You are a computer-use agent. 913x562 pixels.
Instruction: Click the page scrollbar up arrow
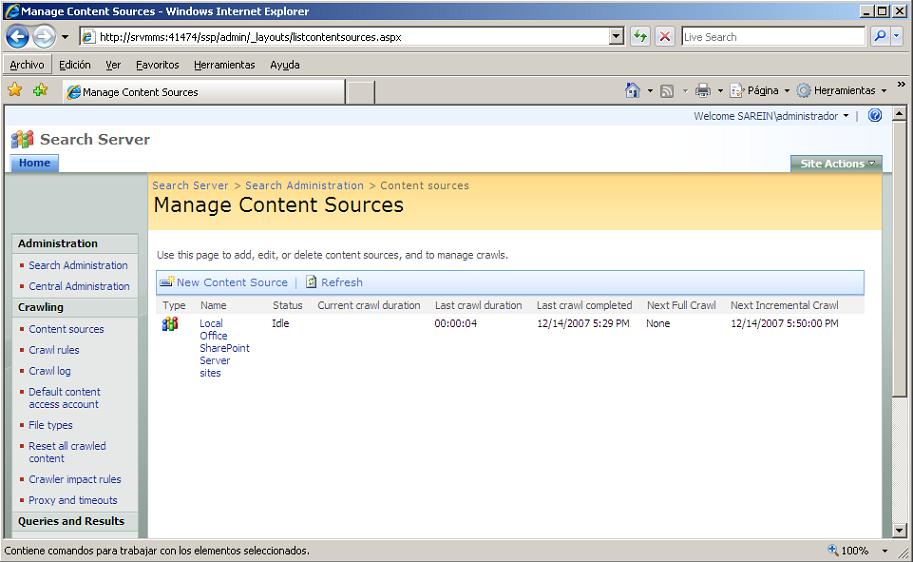tap(900, 113)
